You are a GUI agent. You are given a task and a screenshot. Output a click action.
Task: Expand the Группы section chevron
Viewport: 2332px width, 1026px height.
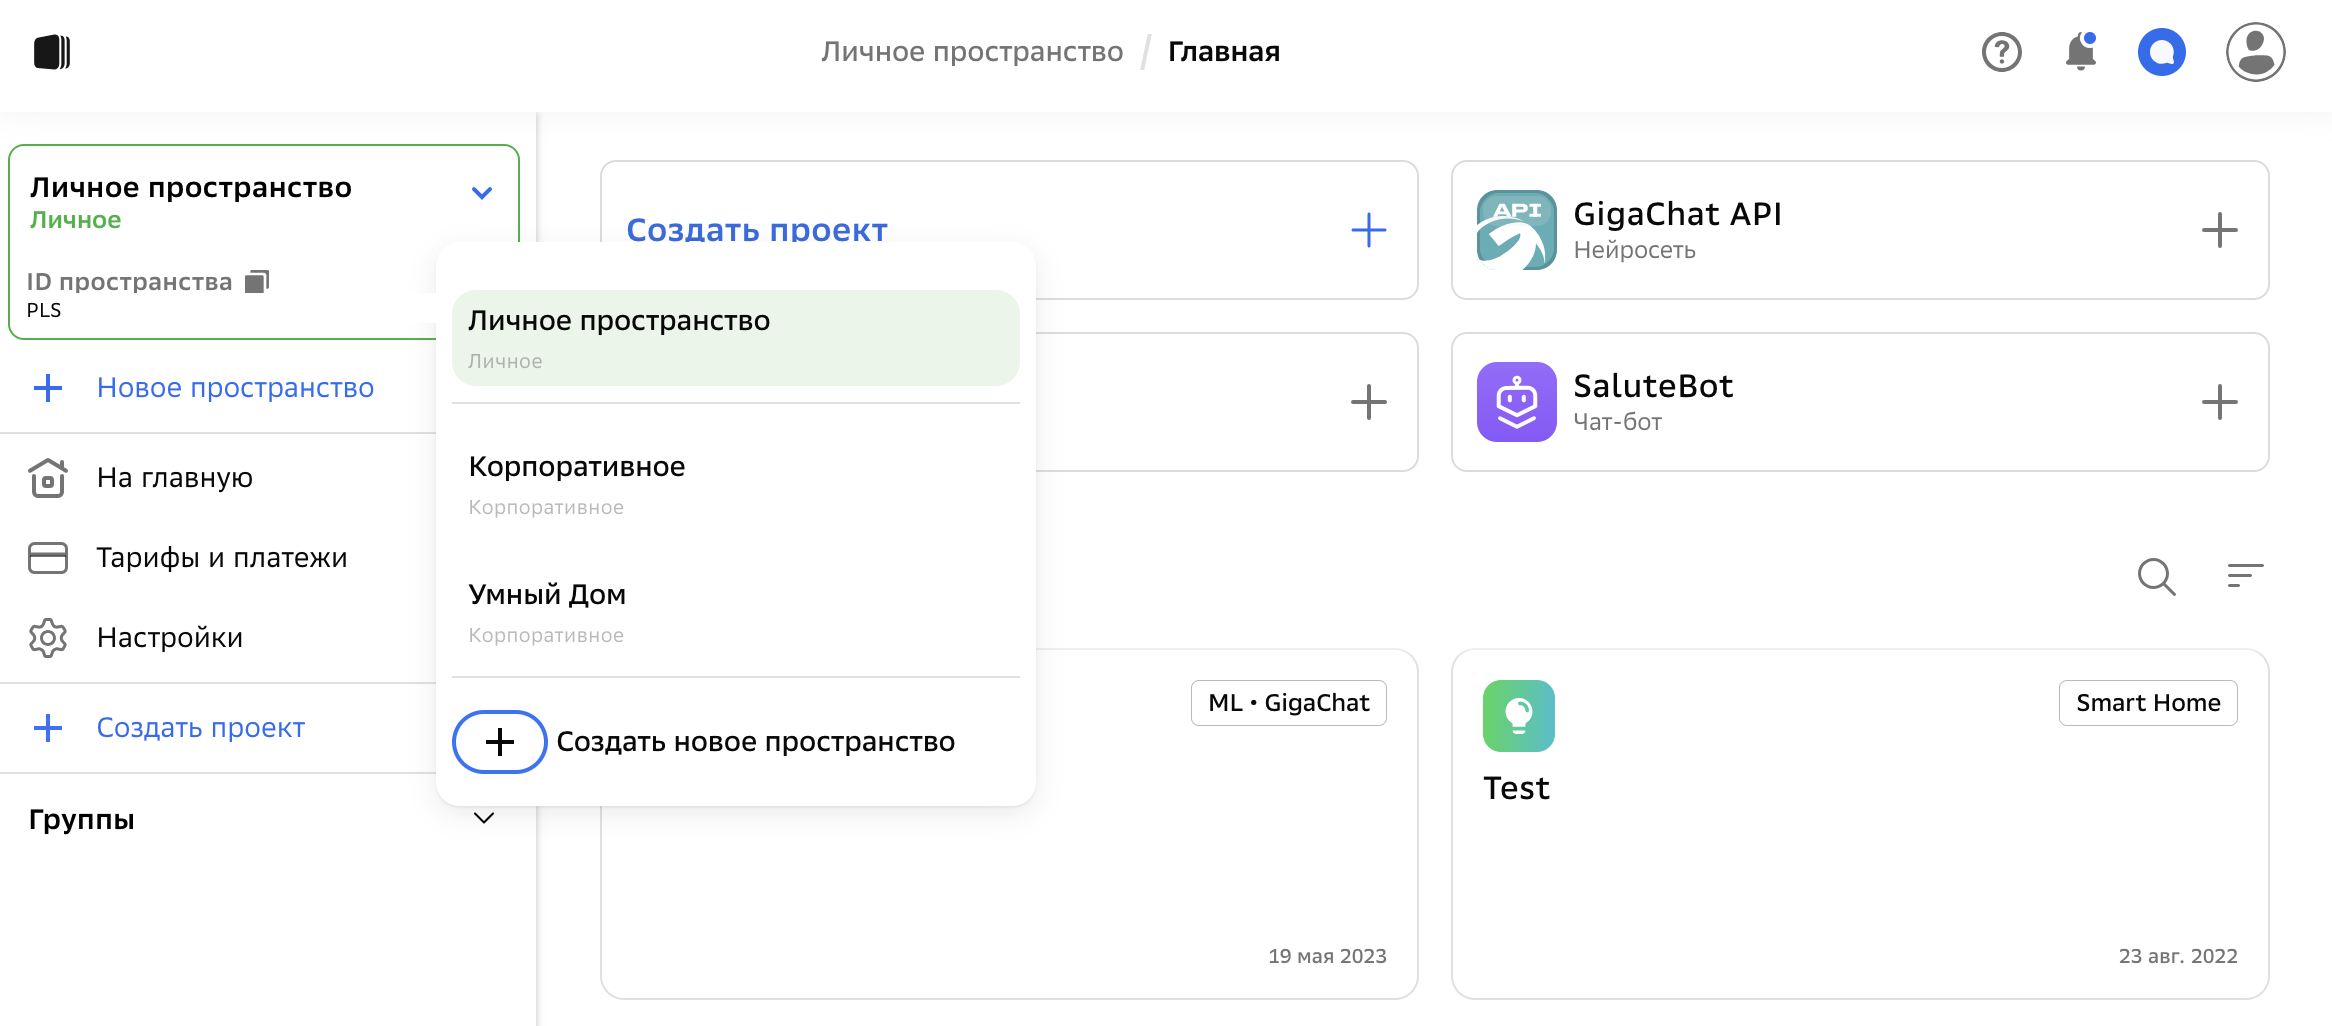point(484,818)
